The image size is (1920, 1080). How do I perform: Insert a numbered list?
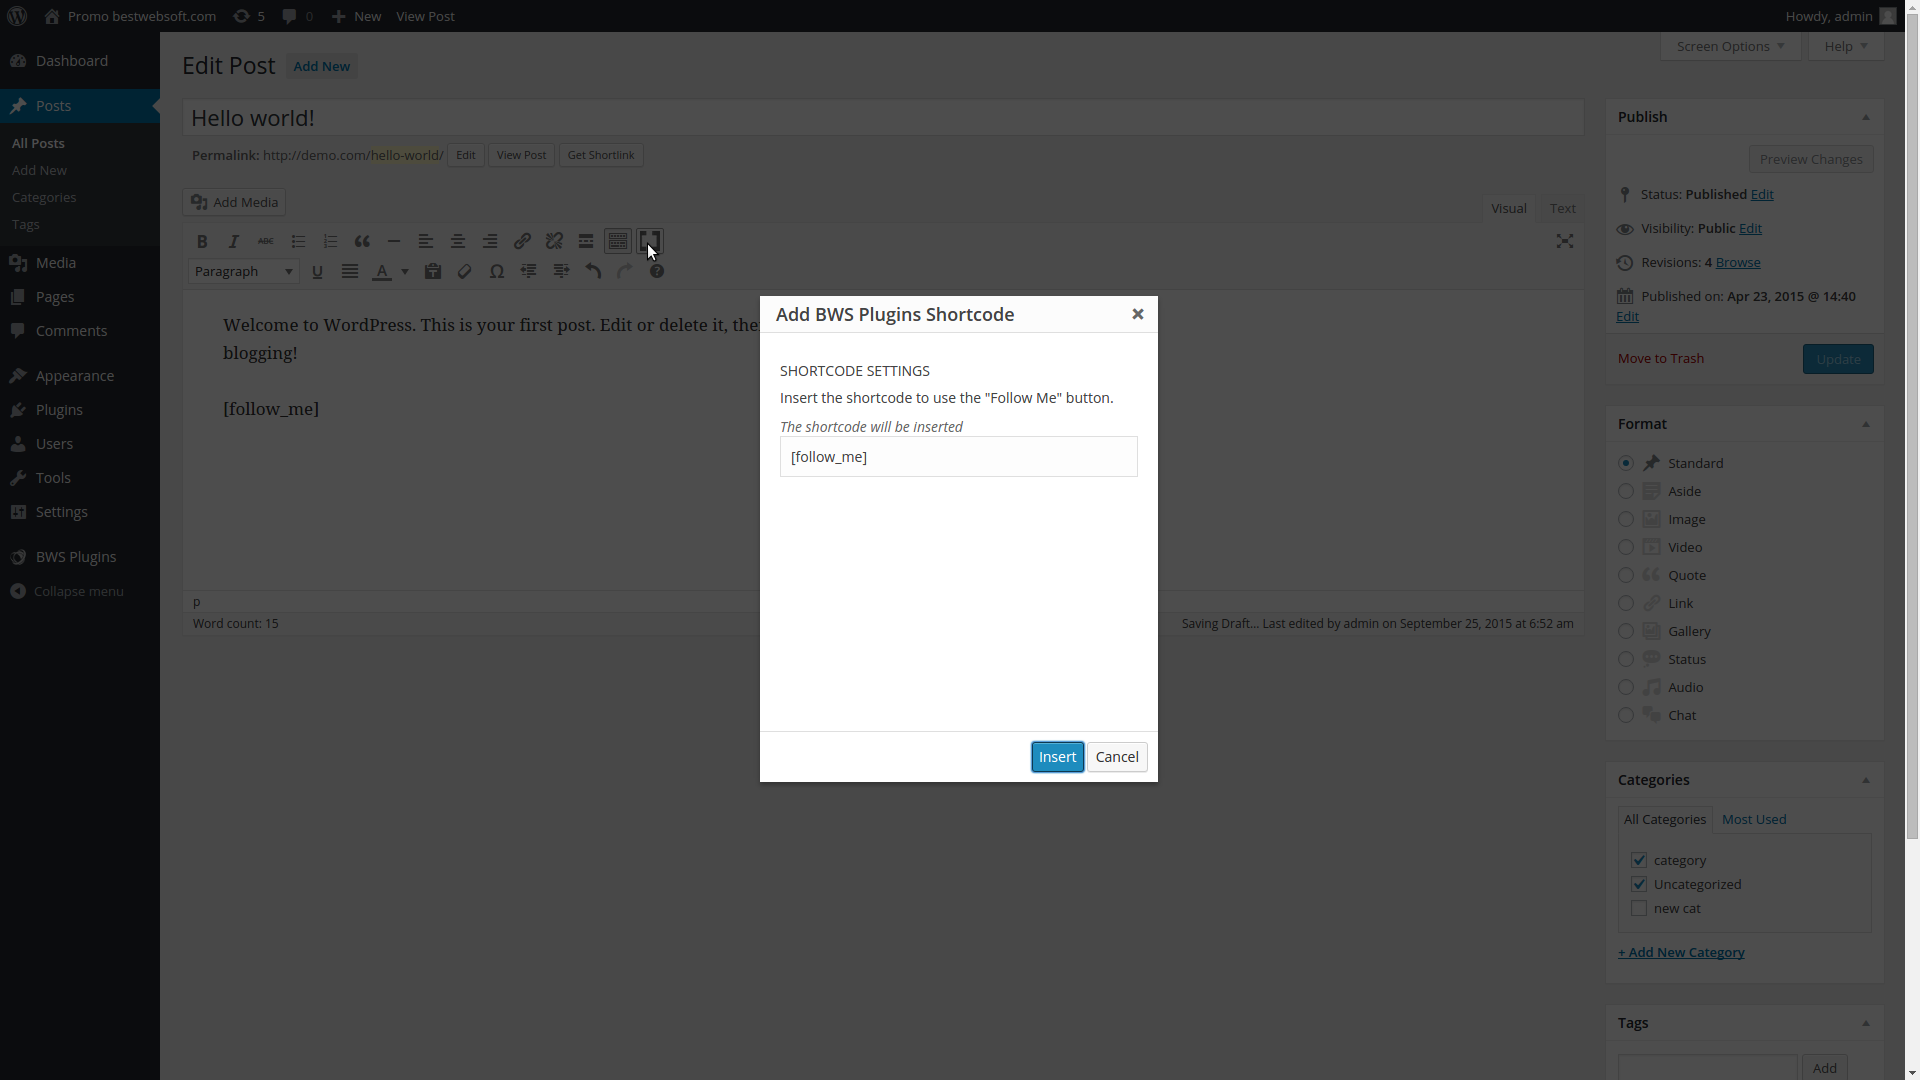tap(330, 241)
